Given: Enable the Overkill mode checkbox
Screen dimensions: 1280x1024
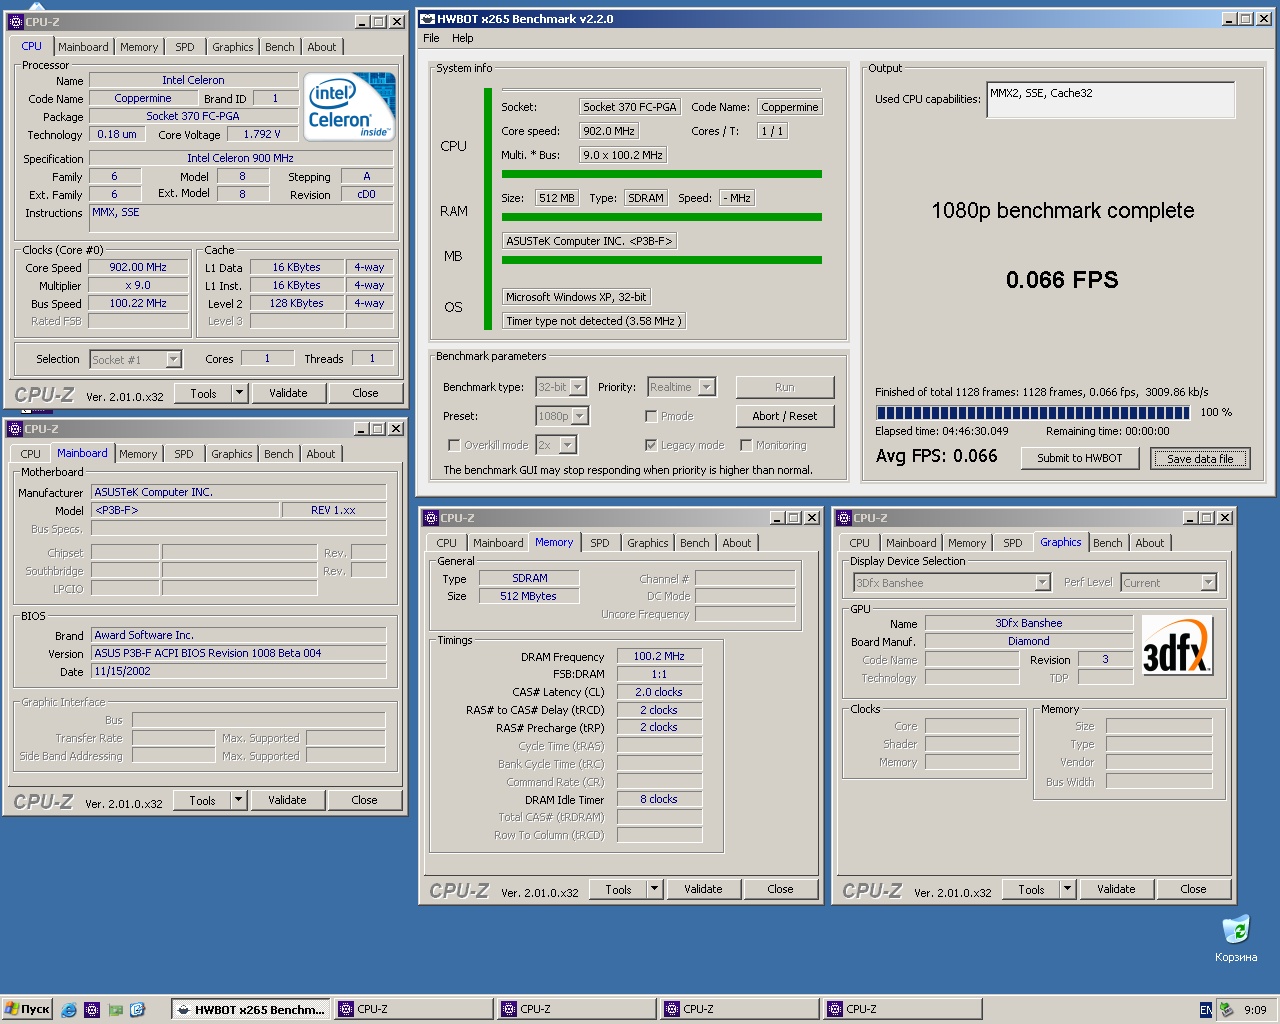Looking at the screenshot, I should 455,445.
